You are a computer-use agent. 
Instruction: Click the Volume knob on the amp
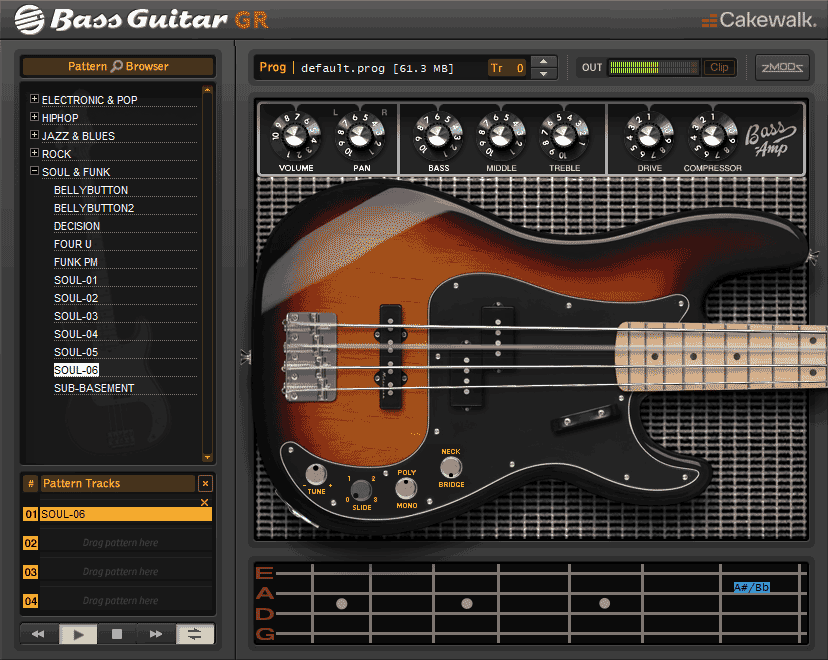pos(296,135)
